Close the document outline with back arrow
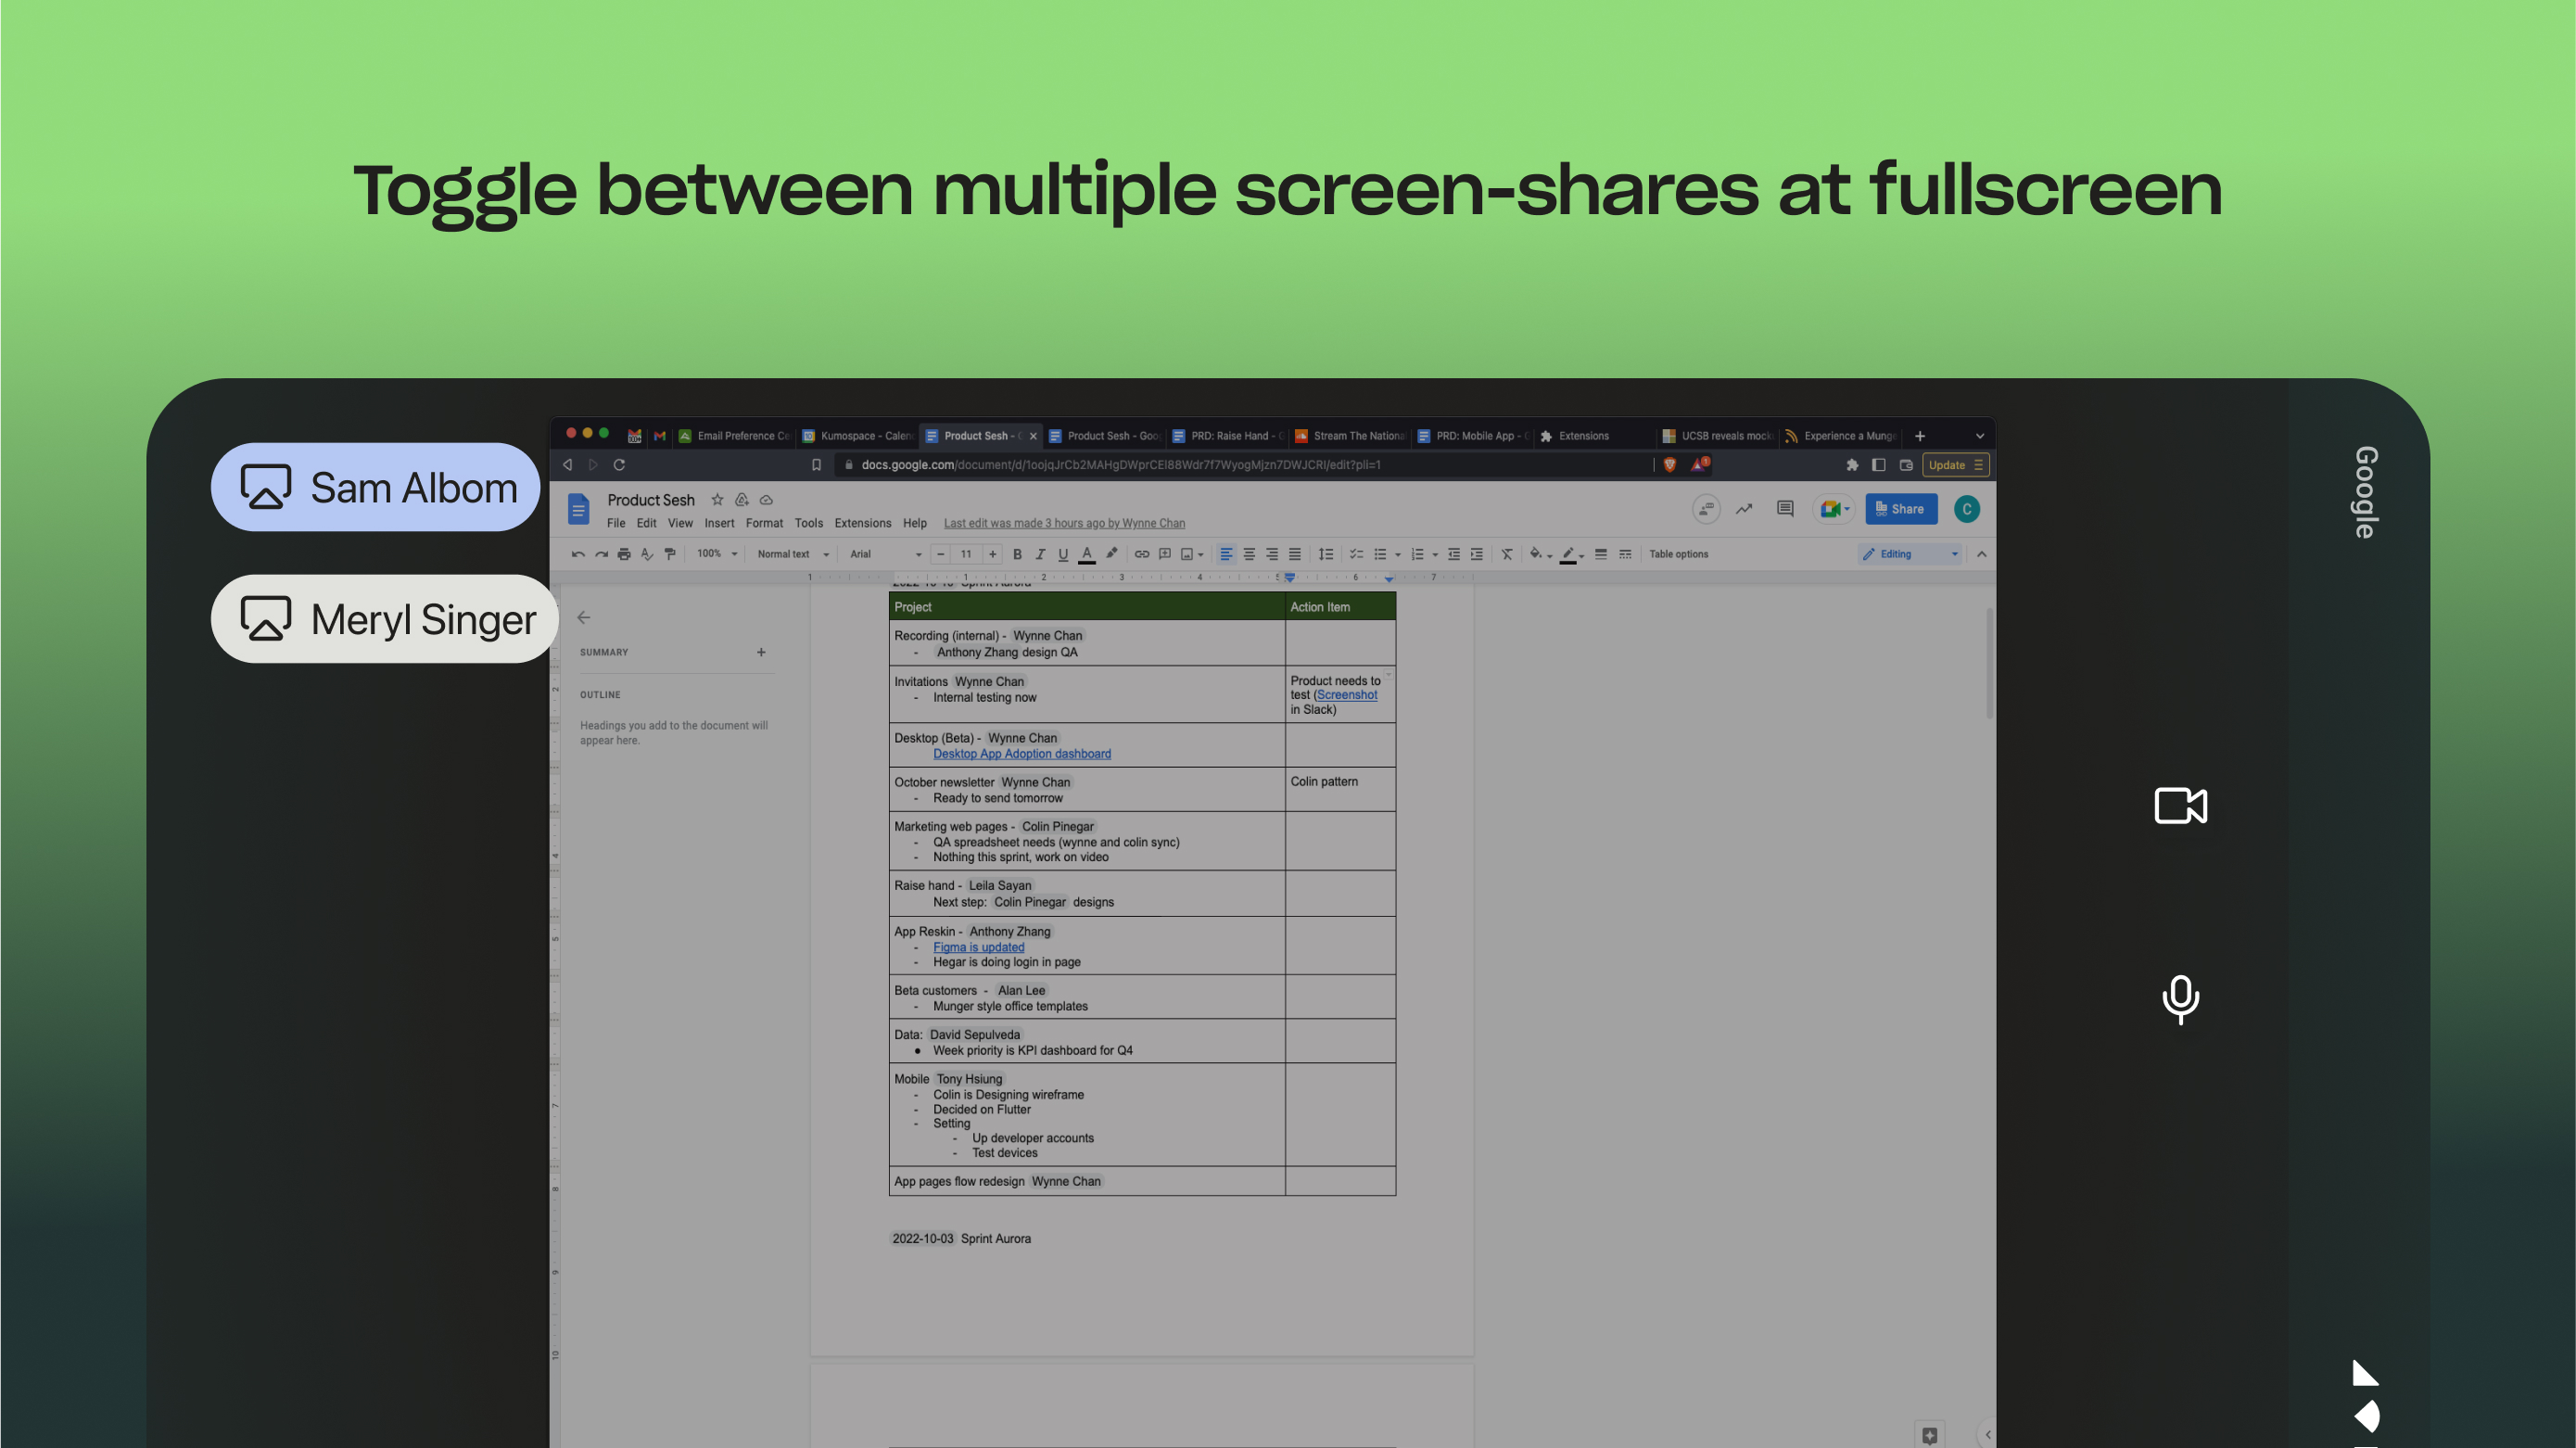This screenshot has width=2576, height=1448. pyautogui.click(x=584, y=618)
